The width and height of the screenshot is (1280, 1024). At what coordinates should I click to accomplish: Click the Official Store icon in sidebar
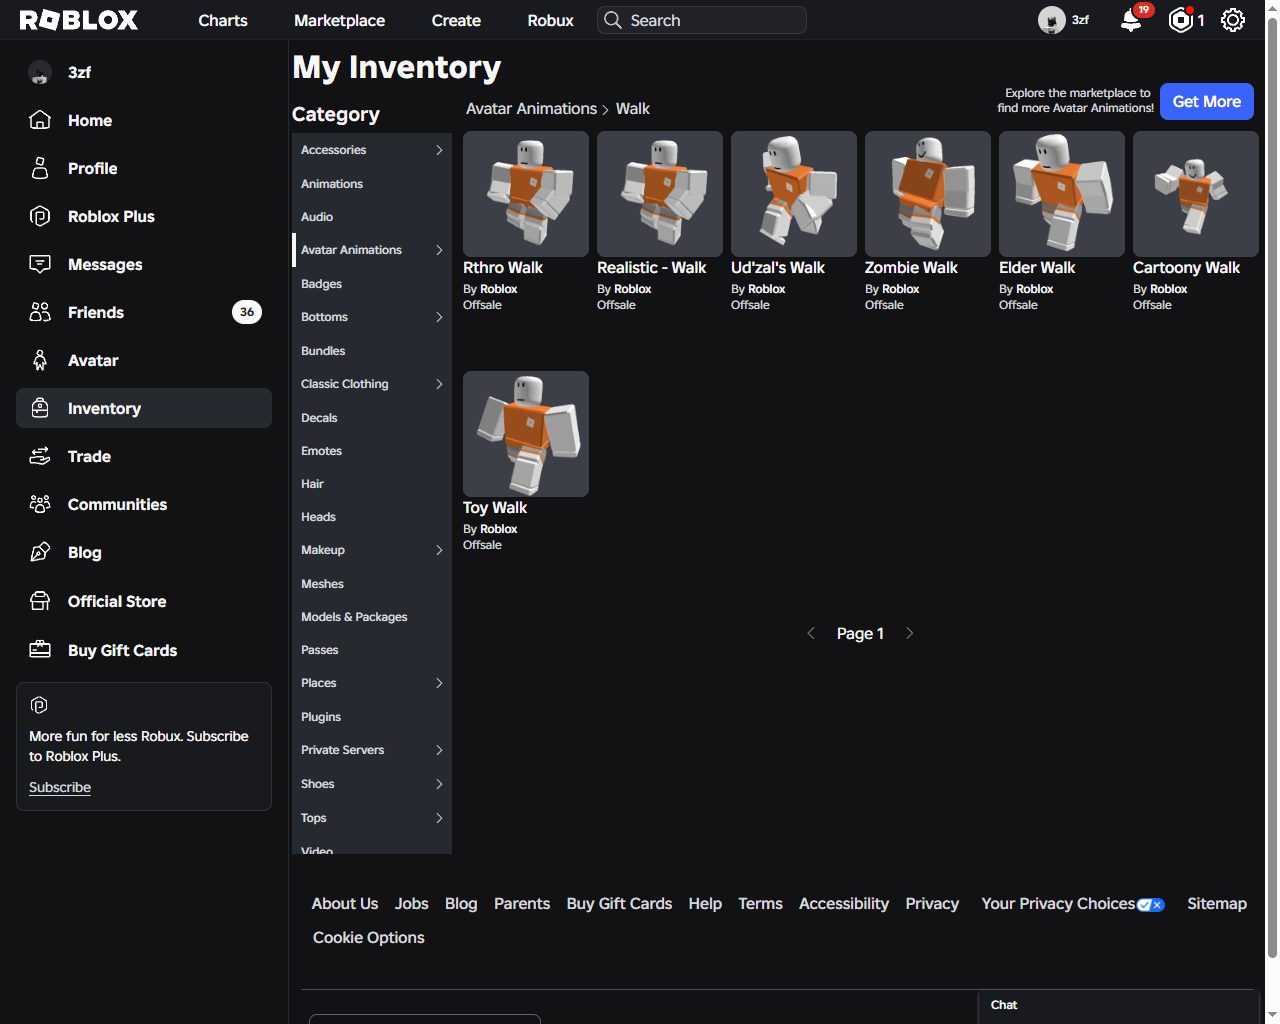40,601
